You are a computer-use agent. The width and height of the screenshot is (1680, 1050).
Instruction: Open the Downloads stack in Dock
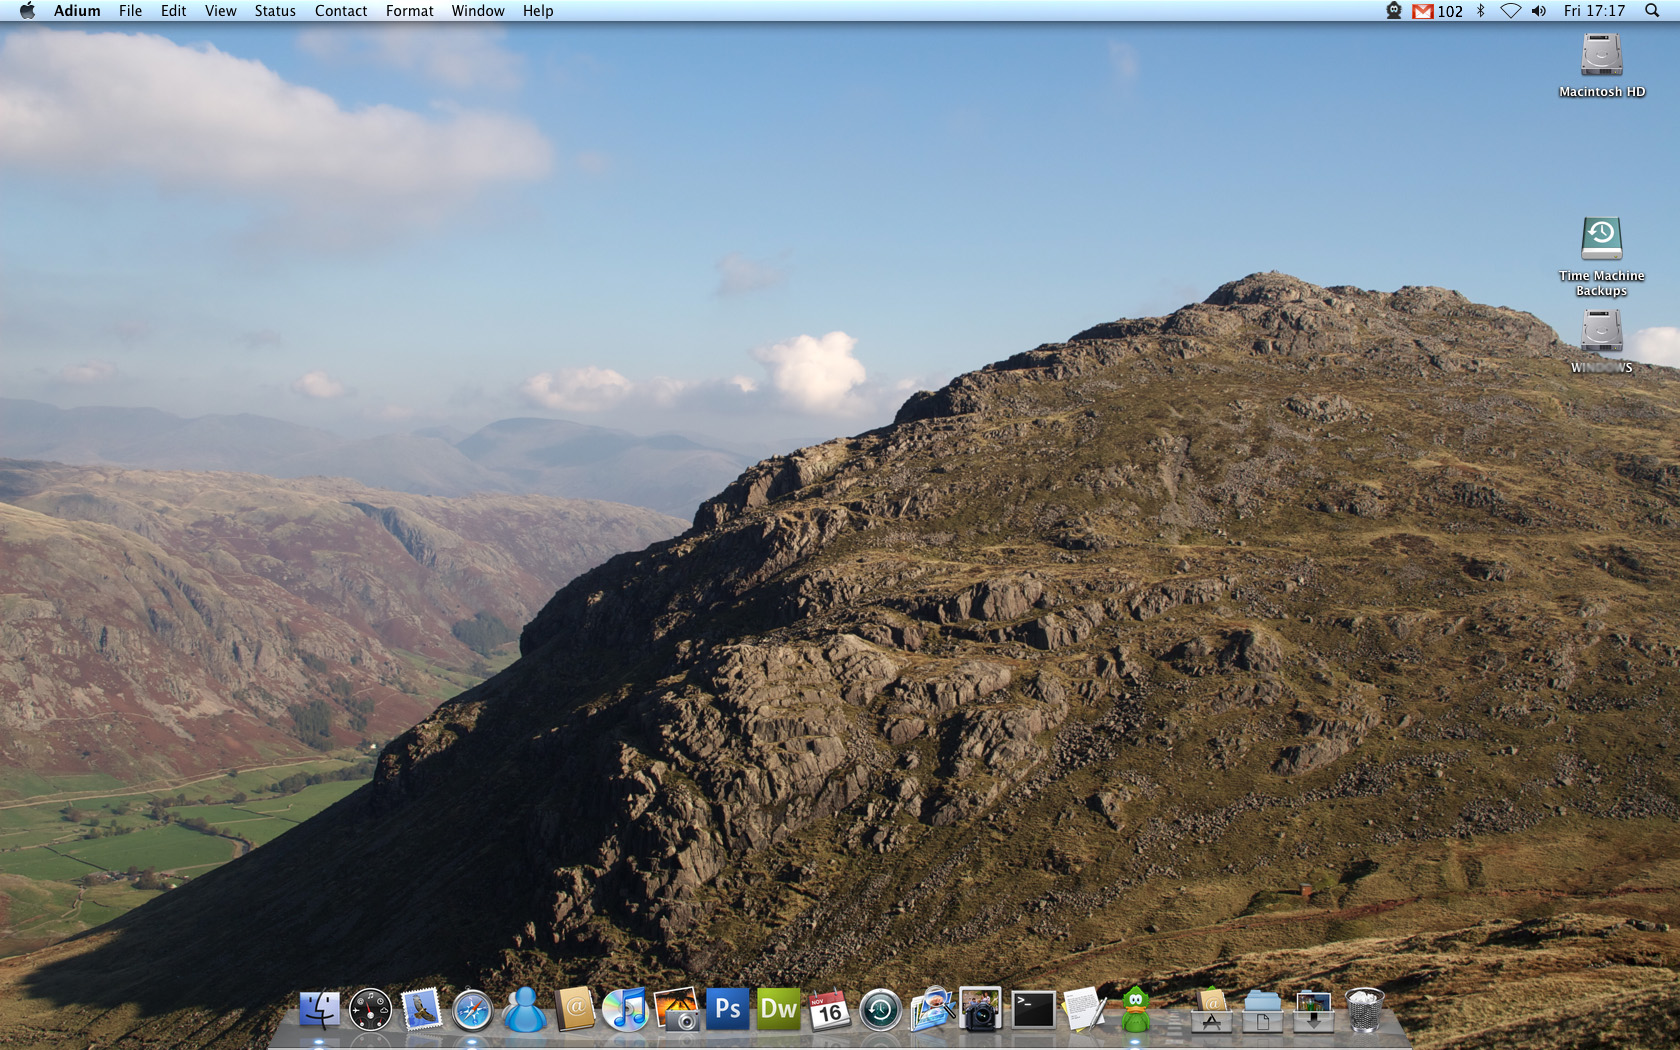coord(1313,1010)
